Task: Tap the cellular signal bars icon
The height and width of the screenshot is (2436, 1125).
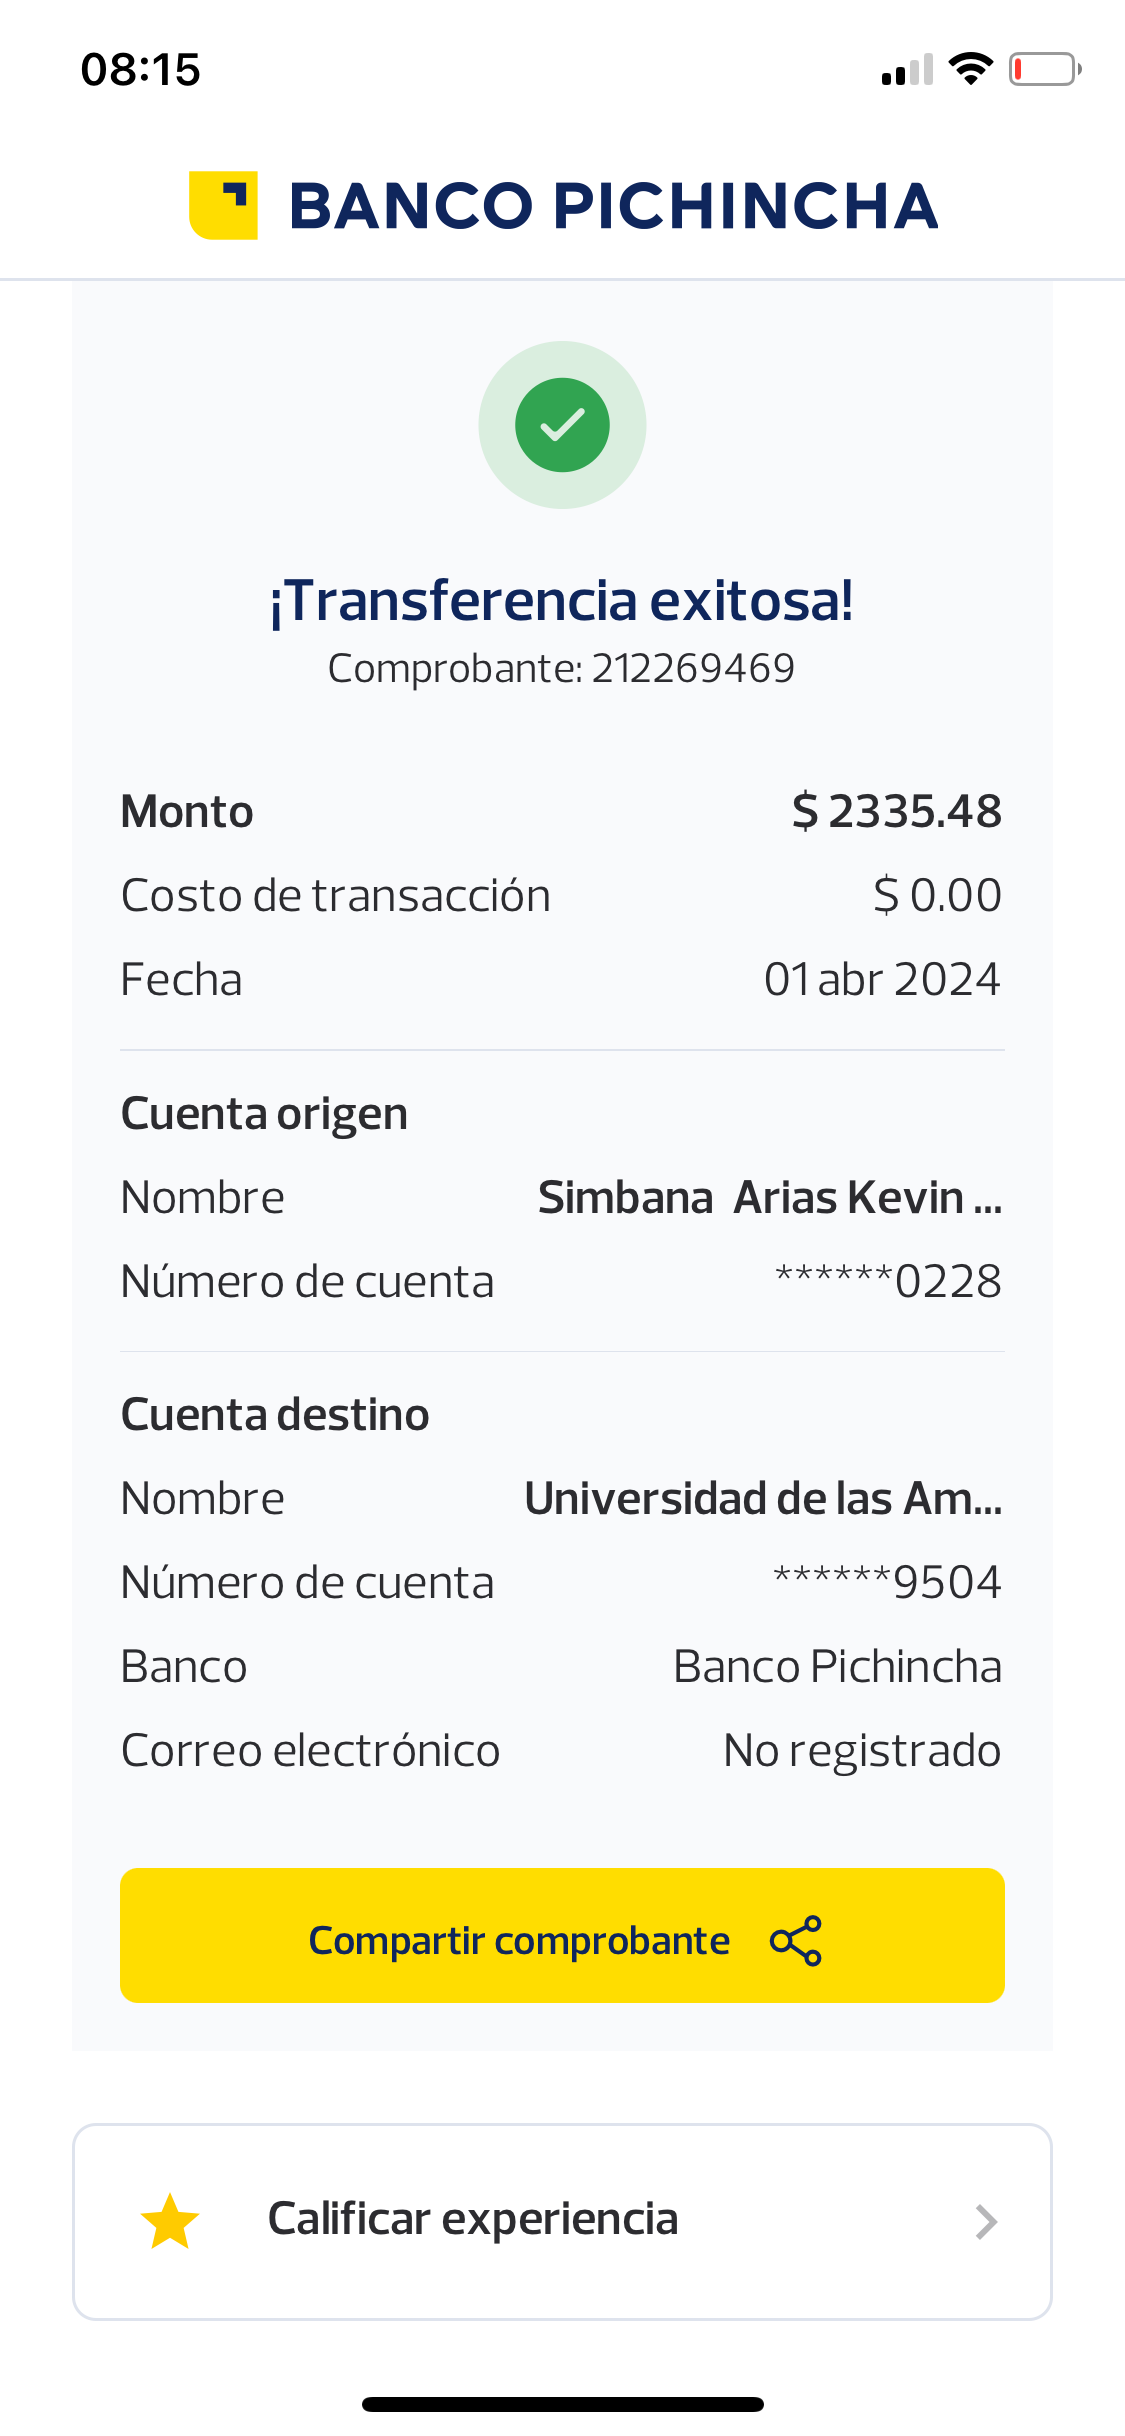Action: pyautogui.click(x=907, y=70)
